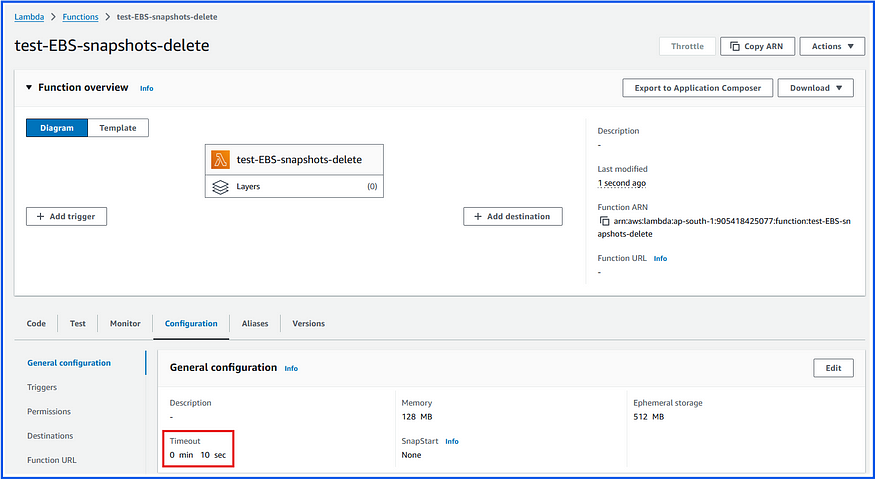875x479 pixels.
Task: Click the Timeout value '0 min 10 sec'
Action: point(198,455)
